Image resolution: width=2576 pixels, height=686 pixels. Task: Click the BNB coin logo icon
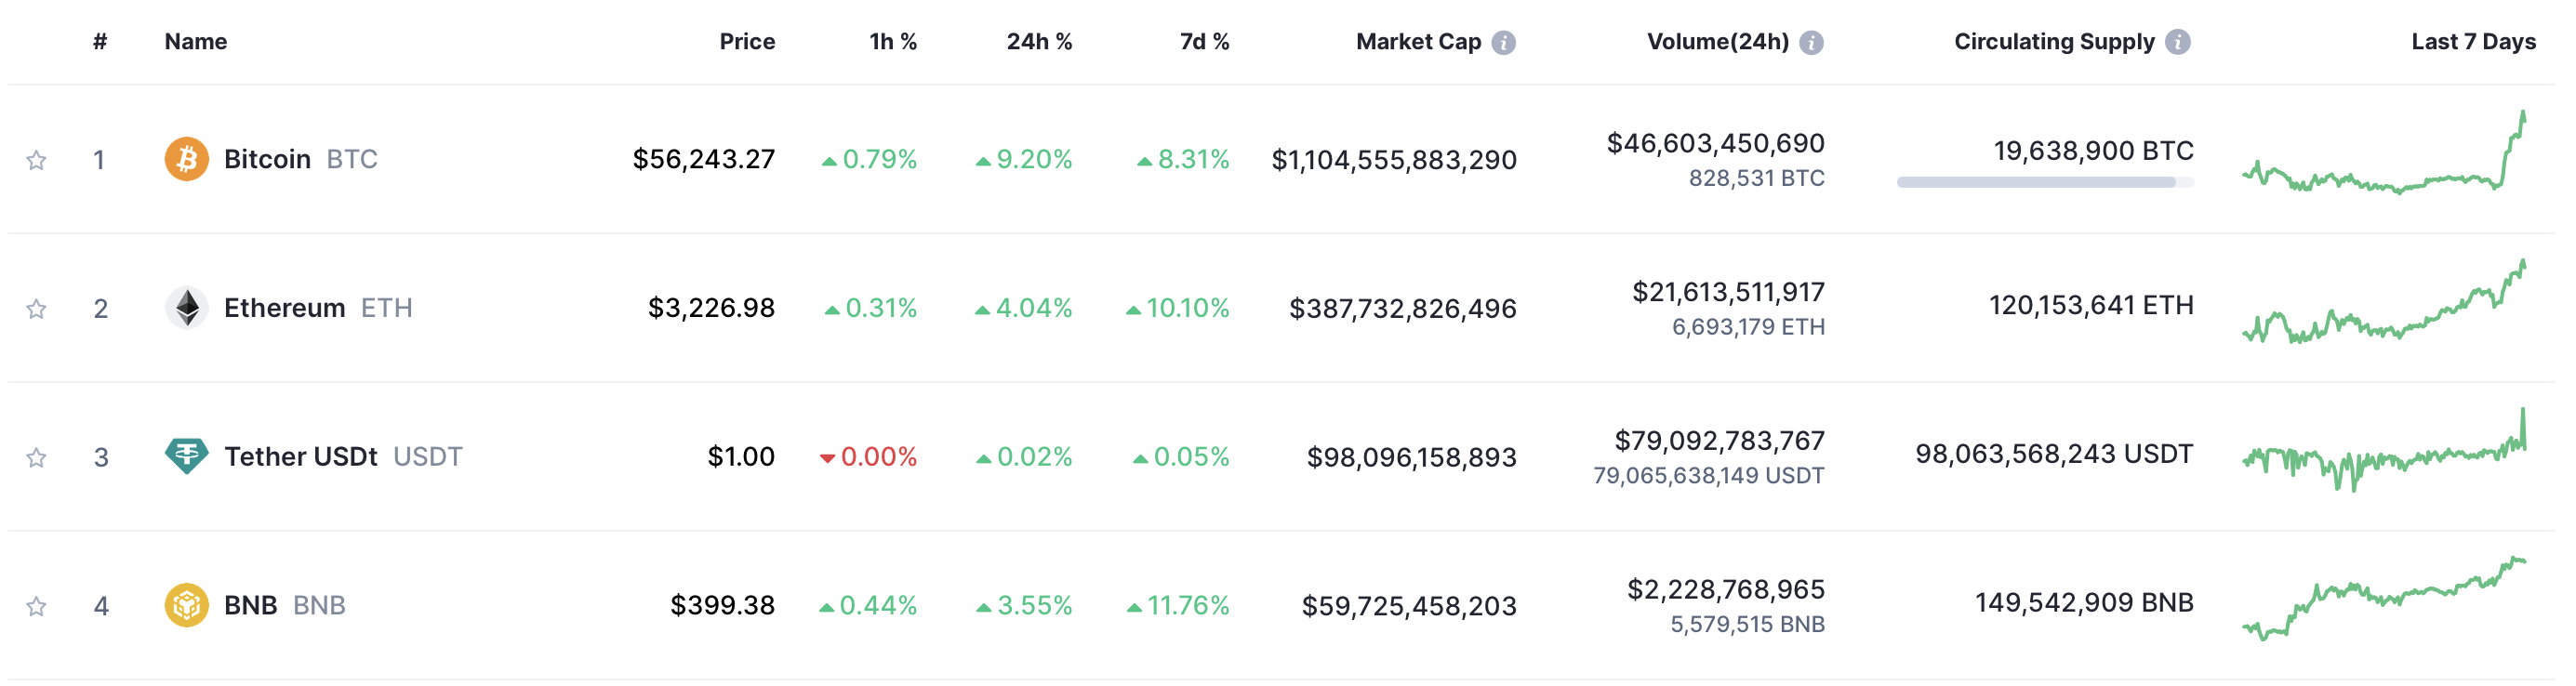186,605
